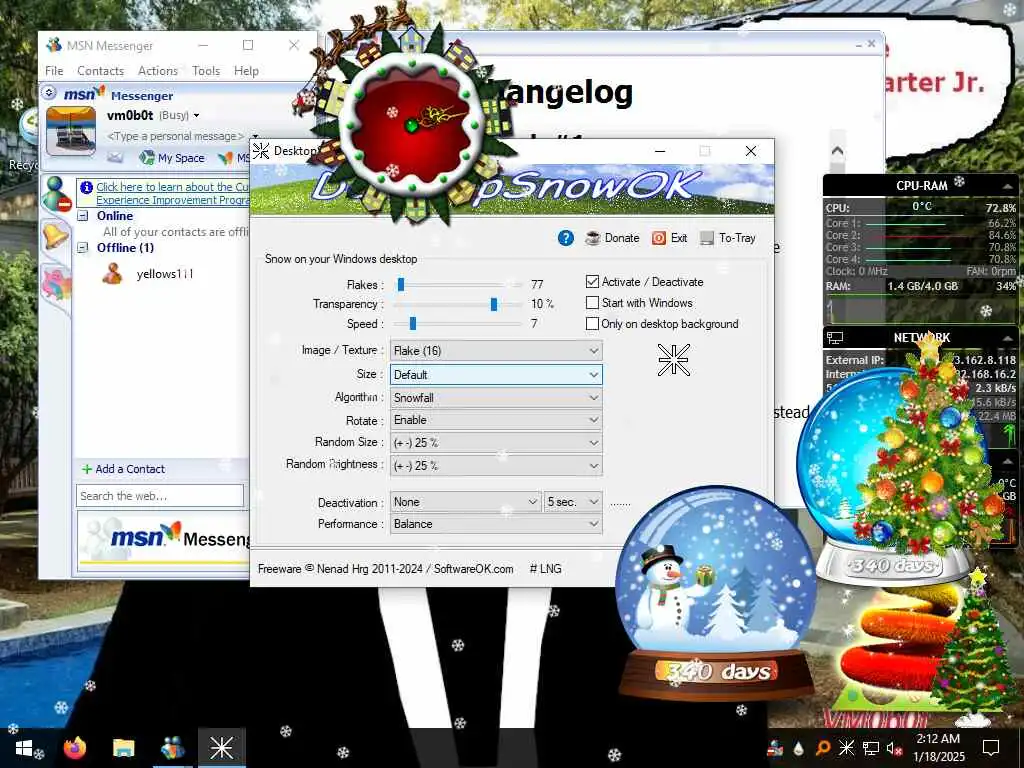
Task: Open Image / Texture dropdown Flake (16)
Action: tap(496, 351)
